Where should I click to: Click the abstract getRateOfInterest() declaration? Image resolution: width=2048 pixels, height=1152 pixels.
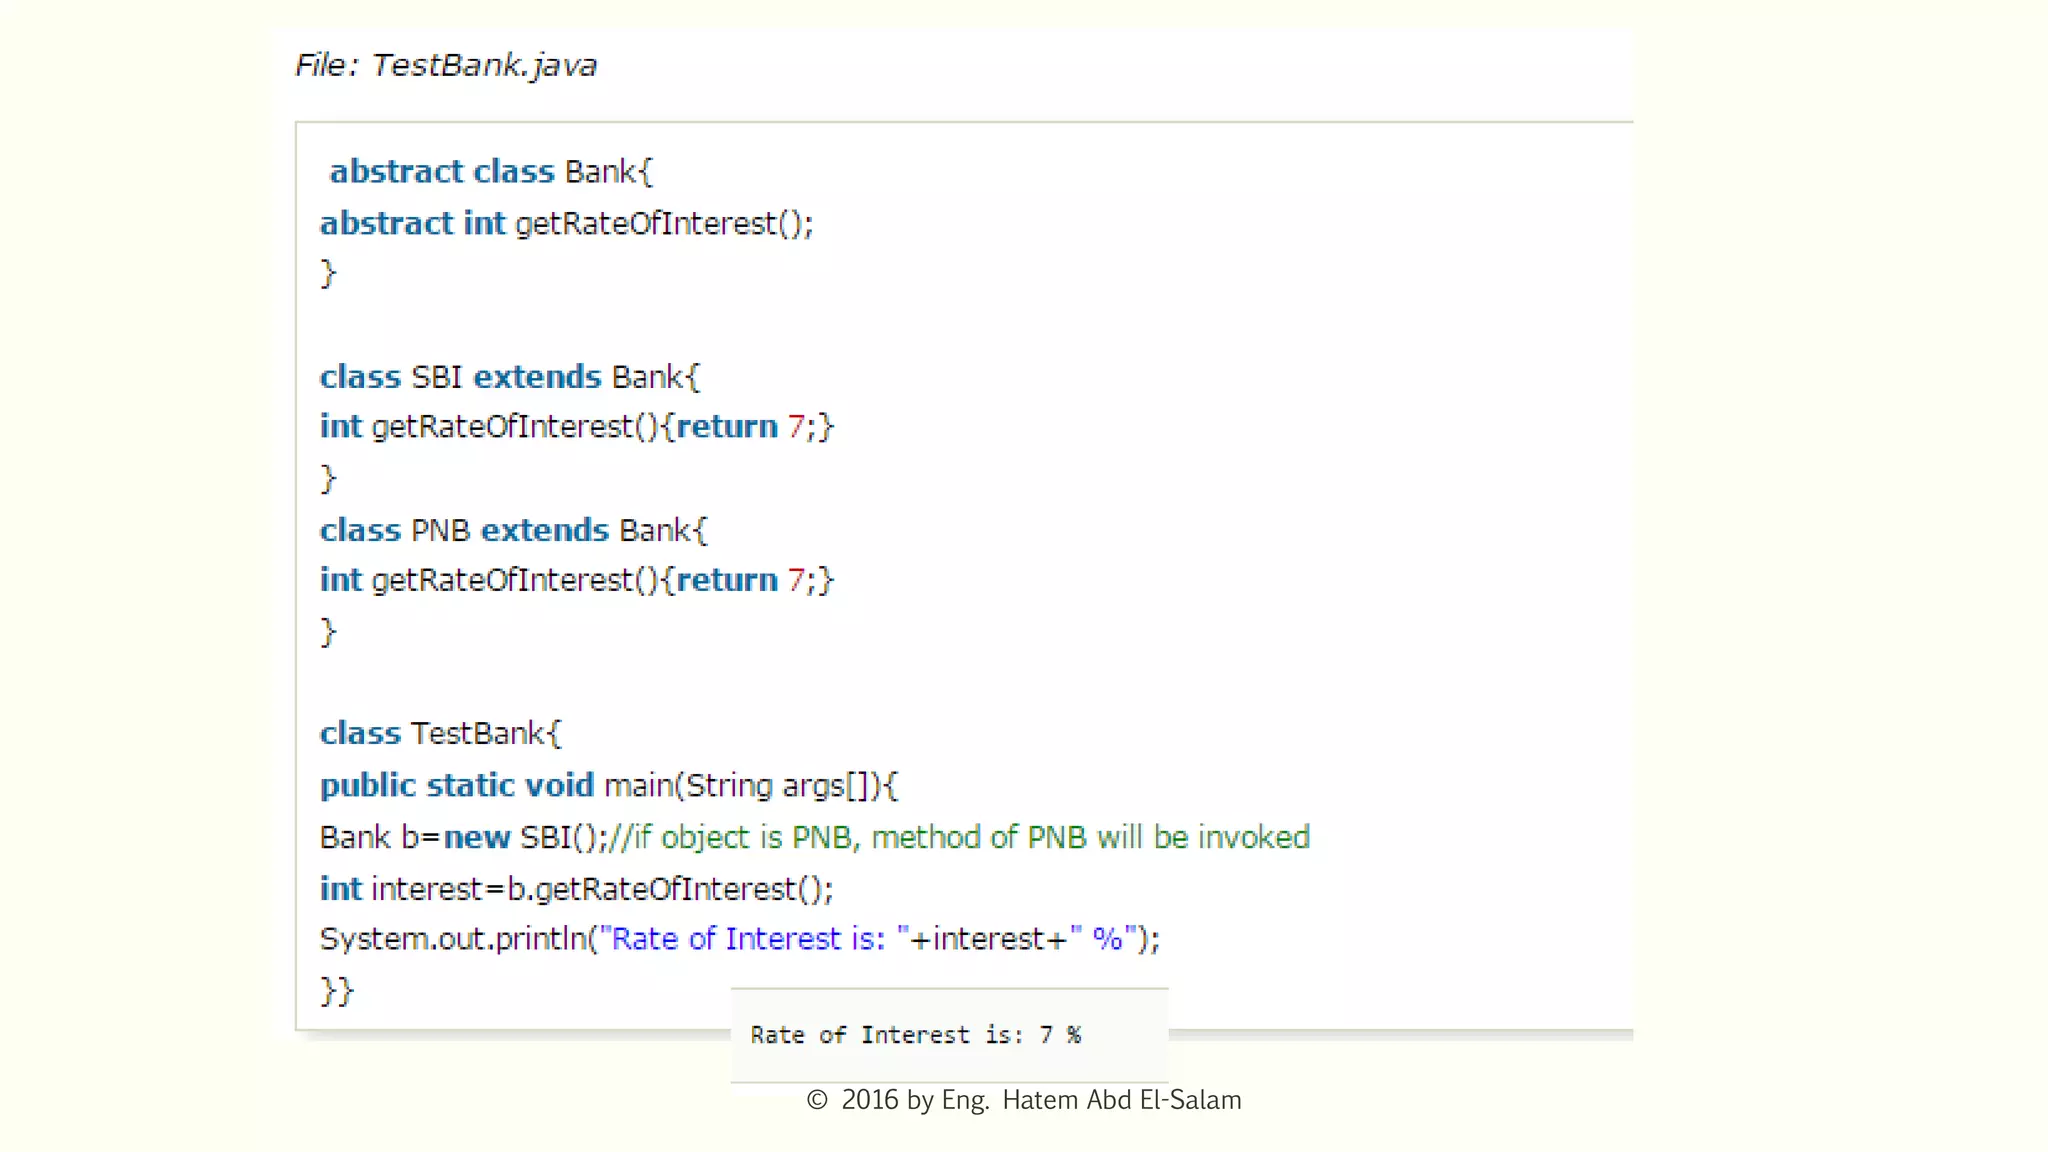click(x=566, y=223)
